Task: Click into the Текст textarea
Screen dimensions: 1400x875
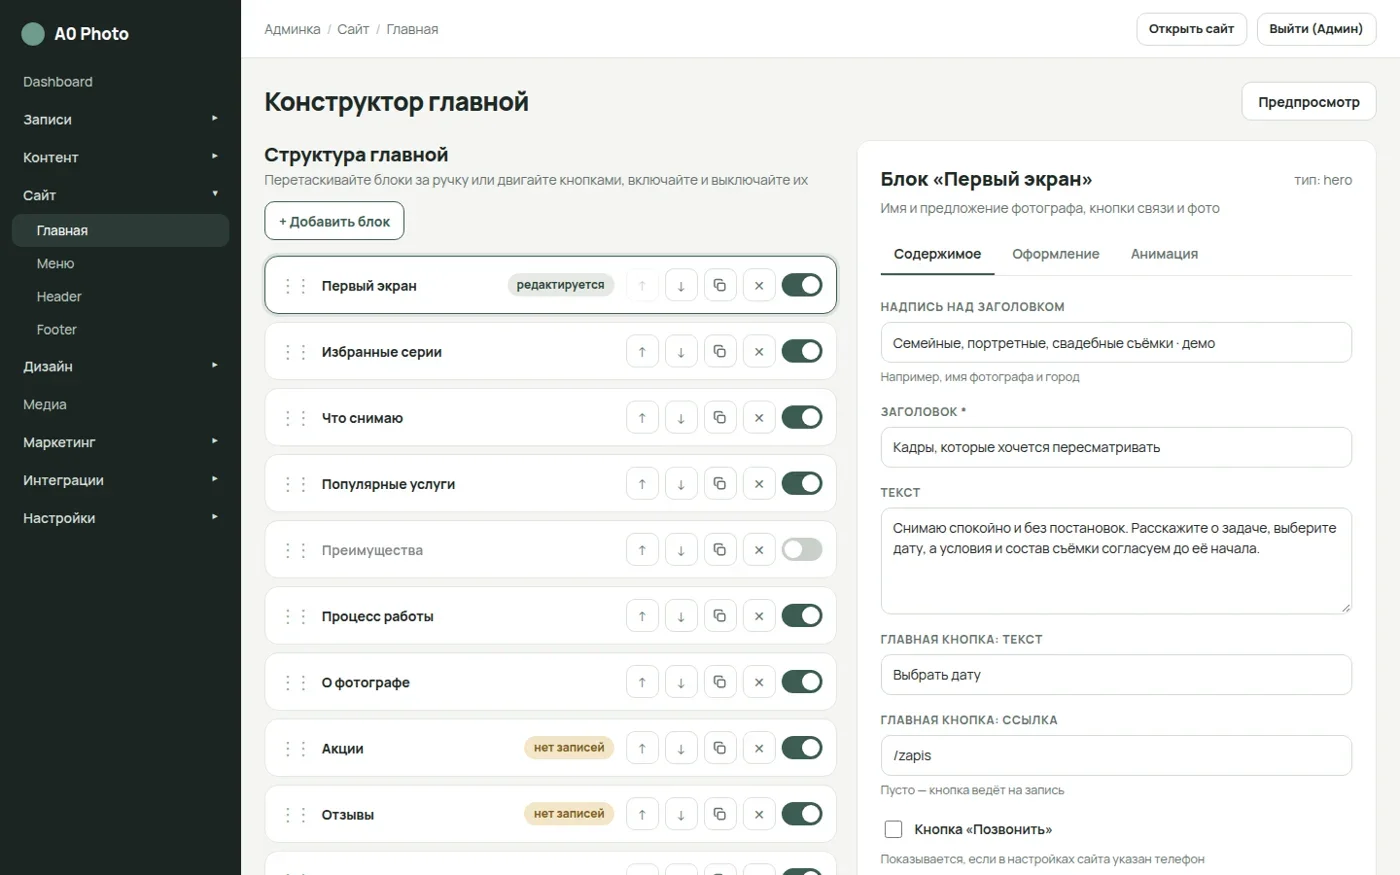Action: 1116,561
